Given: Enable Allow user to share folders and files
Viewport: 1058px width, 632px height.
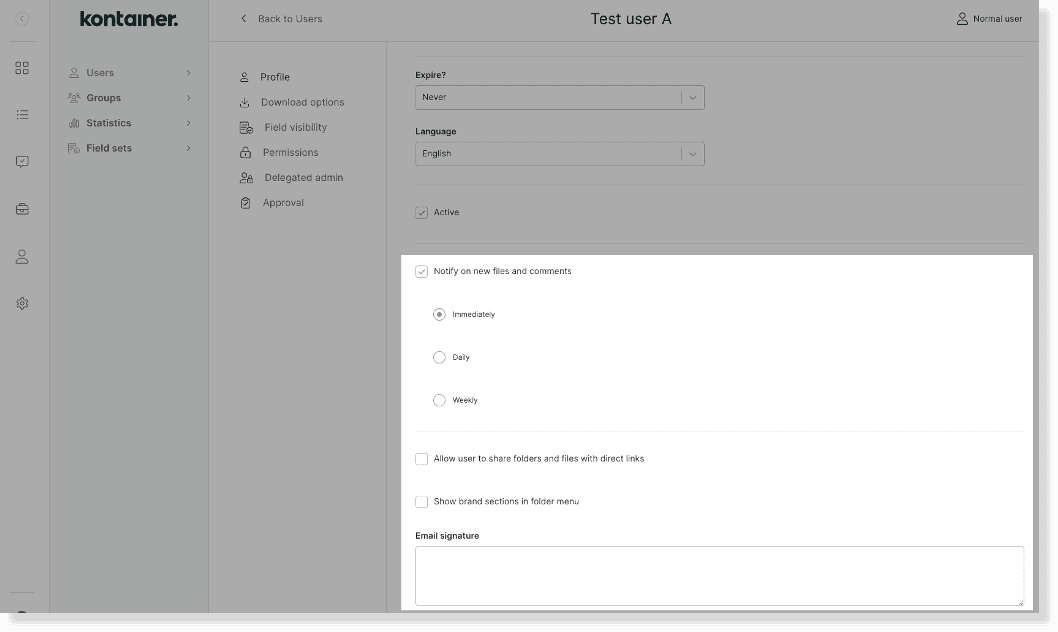Looking at the screenshot, I should point(421,458).
